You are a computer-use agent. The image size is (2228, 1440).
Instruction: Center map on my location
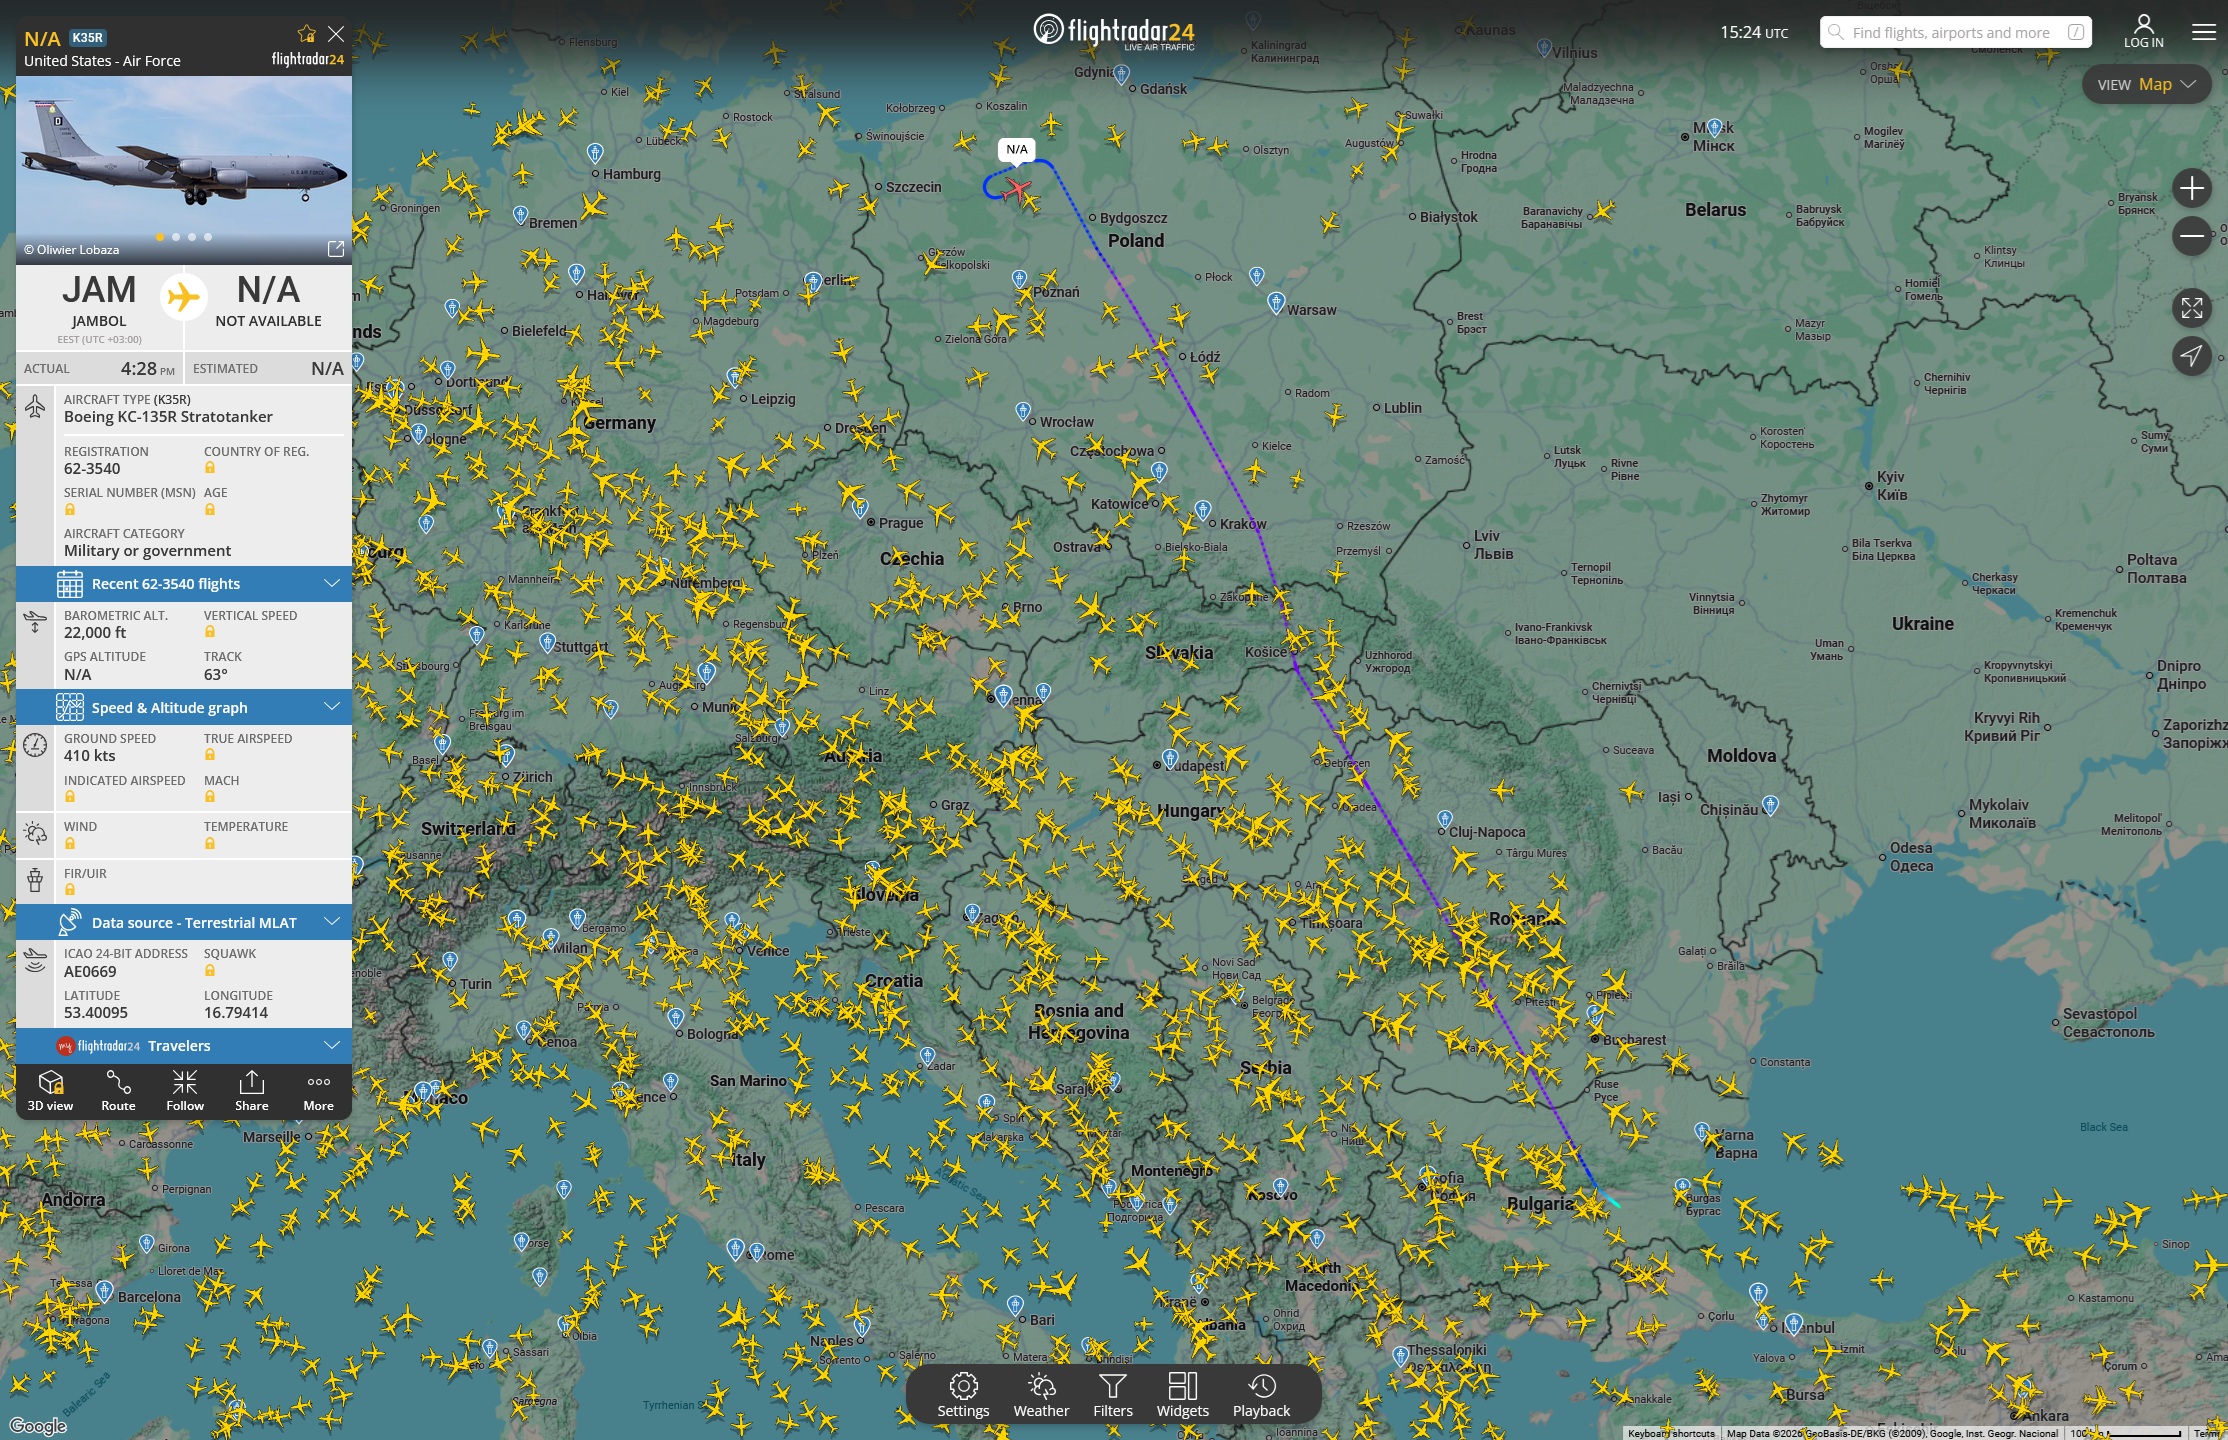tap(2192, 355)
